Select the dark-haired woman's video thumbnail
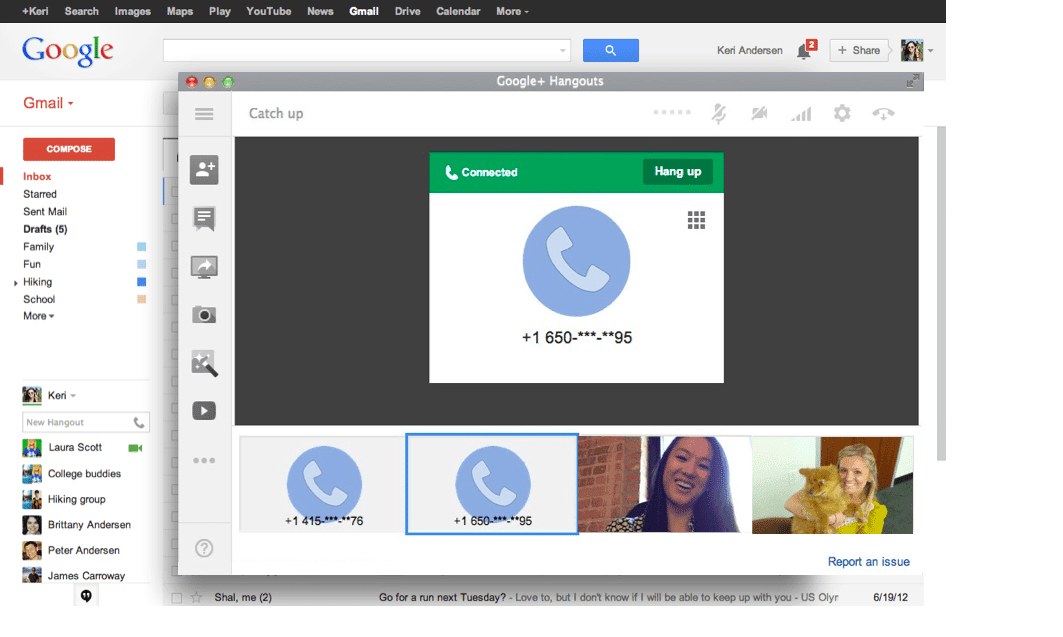 point(664,484)
